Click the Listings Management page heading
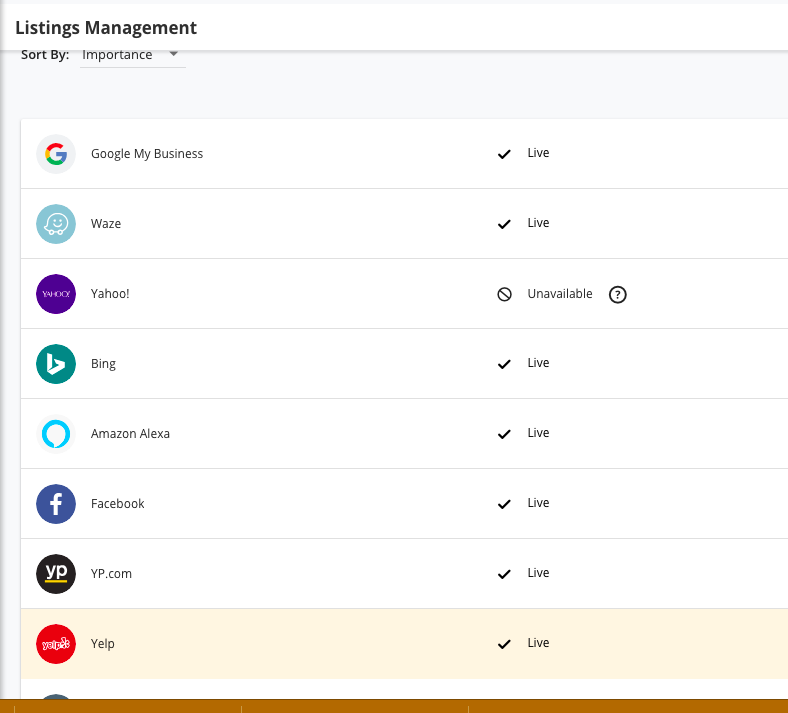The width and height of the screenshot is (788, 713). [106, 28]
